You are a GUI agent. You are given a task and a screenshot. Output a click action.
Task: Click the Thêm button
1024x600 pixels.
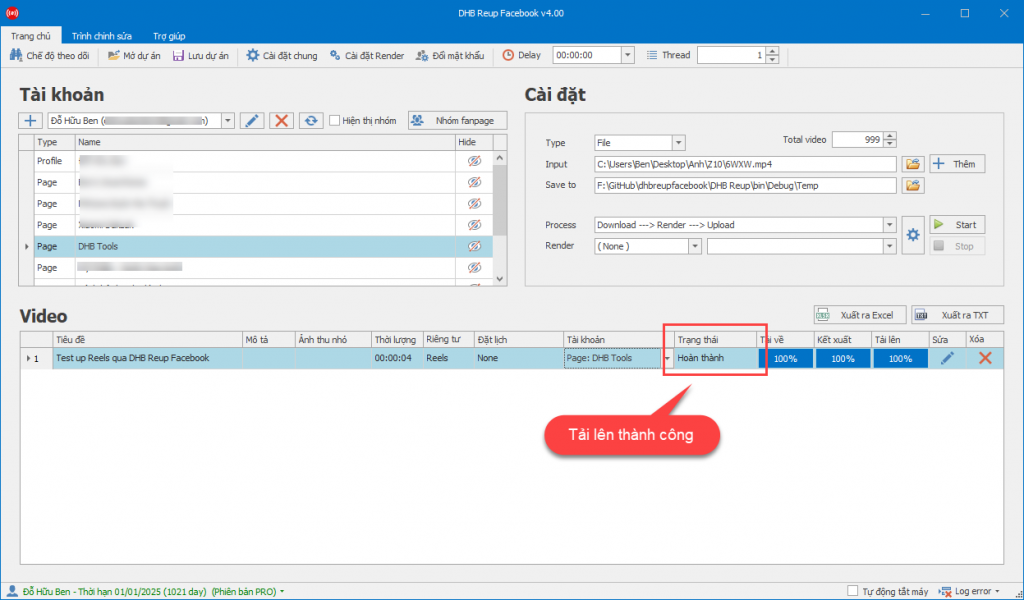tap(957, 164)
